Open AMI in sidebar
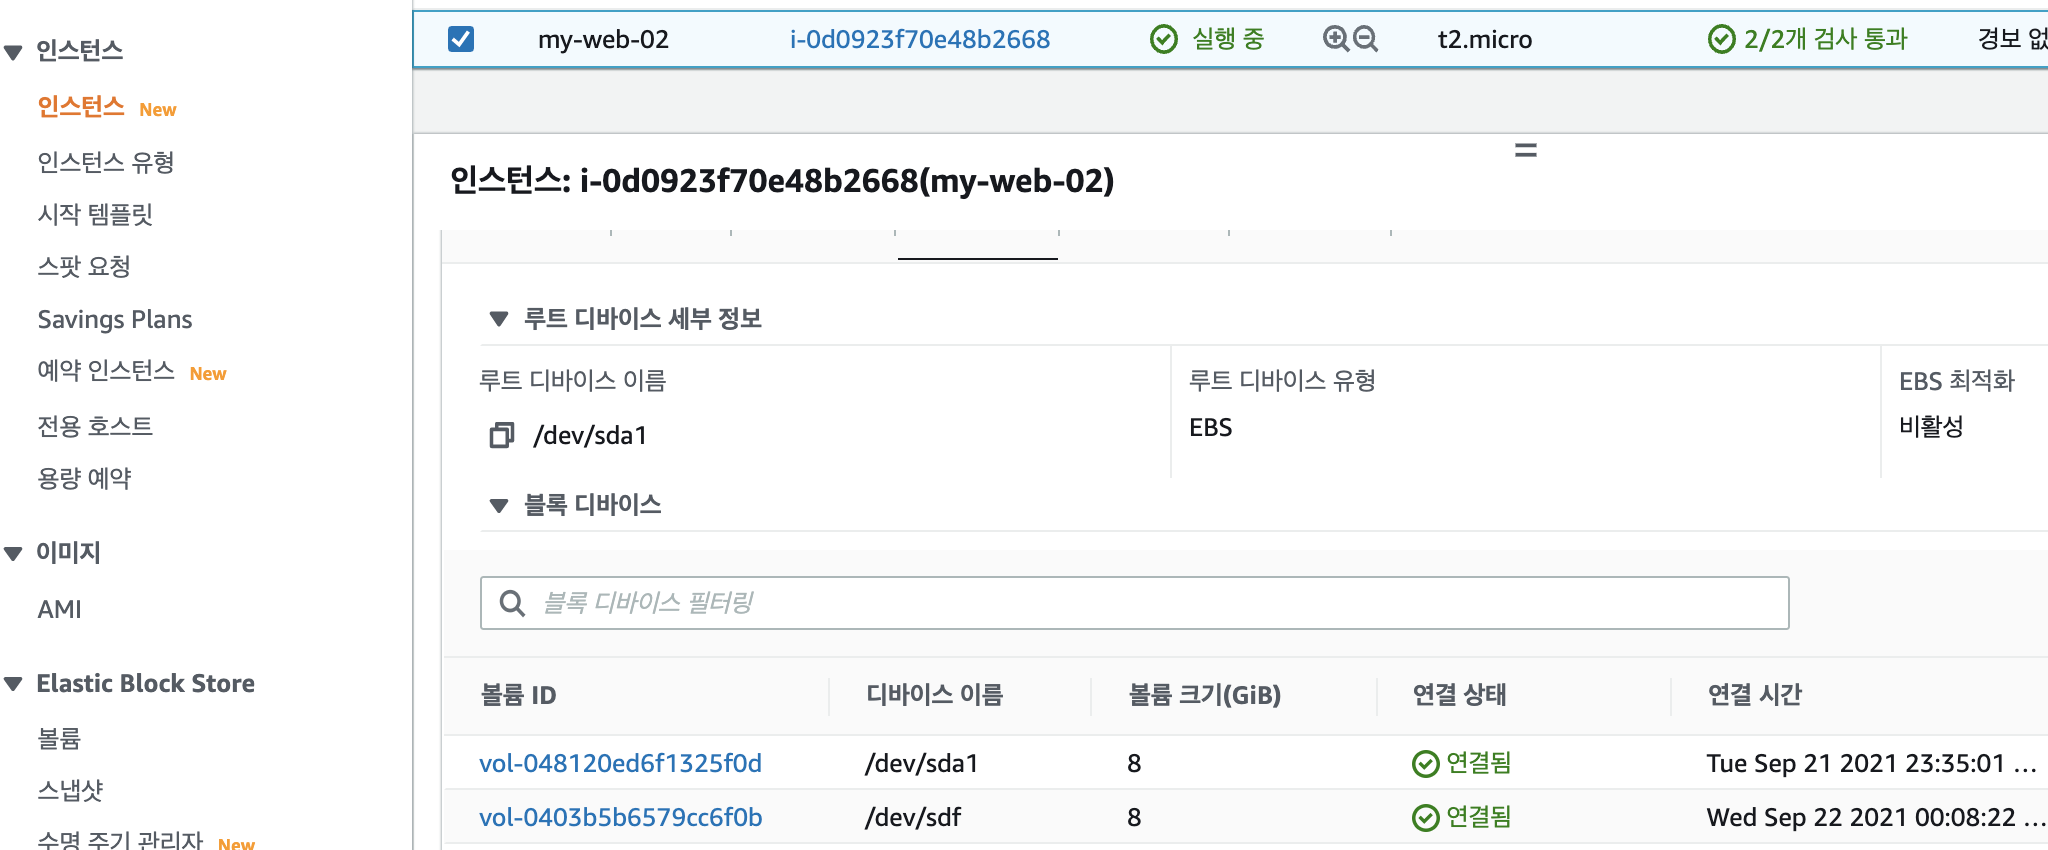 (60, 609)
